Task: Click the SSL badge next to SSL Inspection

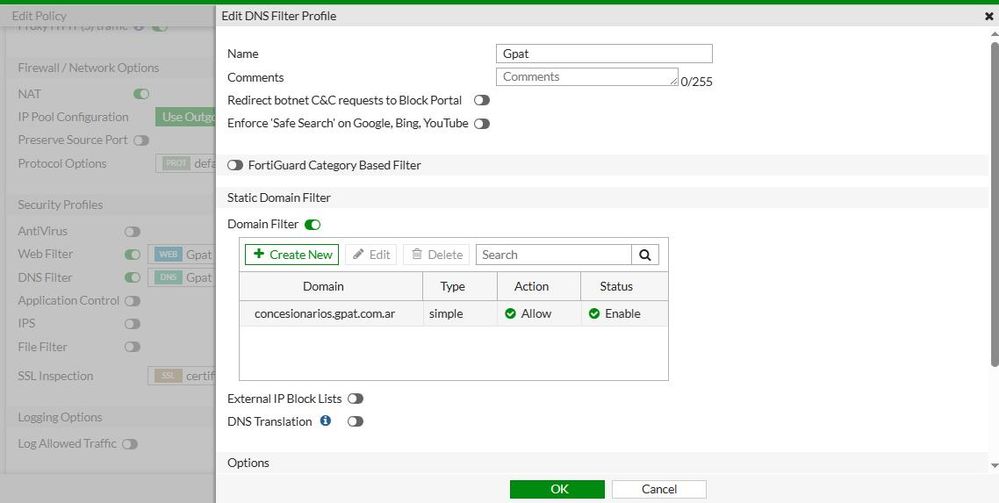Action: point(168,376)
